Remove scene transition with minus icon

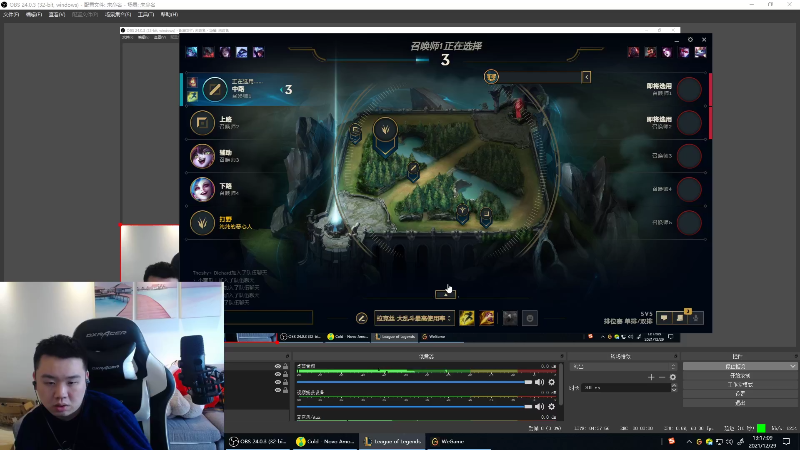[662, 377]
